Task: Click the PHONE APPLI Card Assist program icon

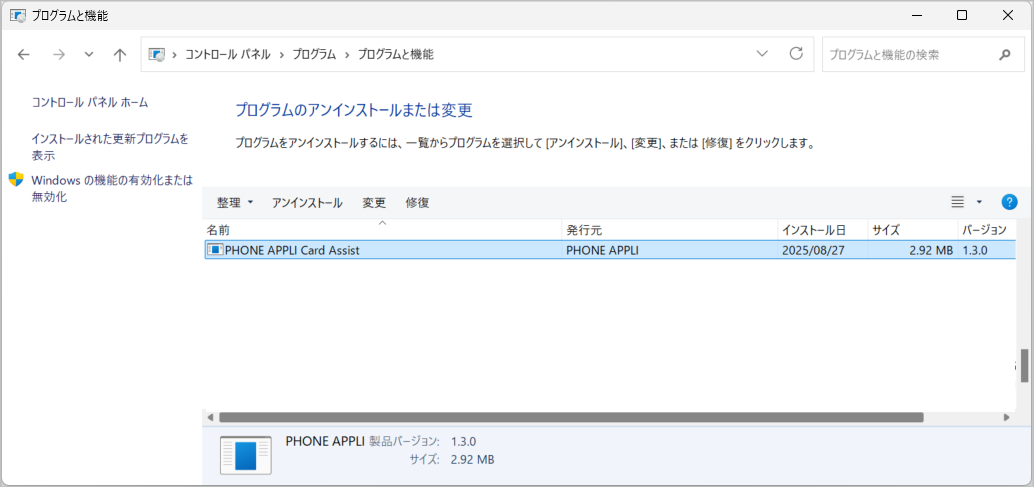Action: [x=214, y=250]
